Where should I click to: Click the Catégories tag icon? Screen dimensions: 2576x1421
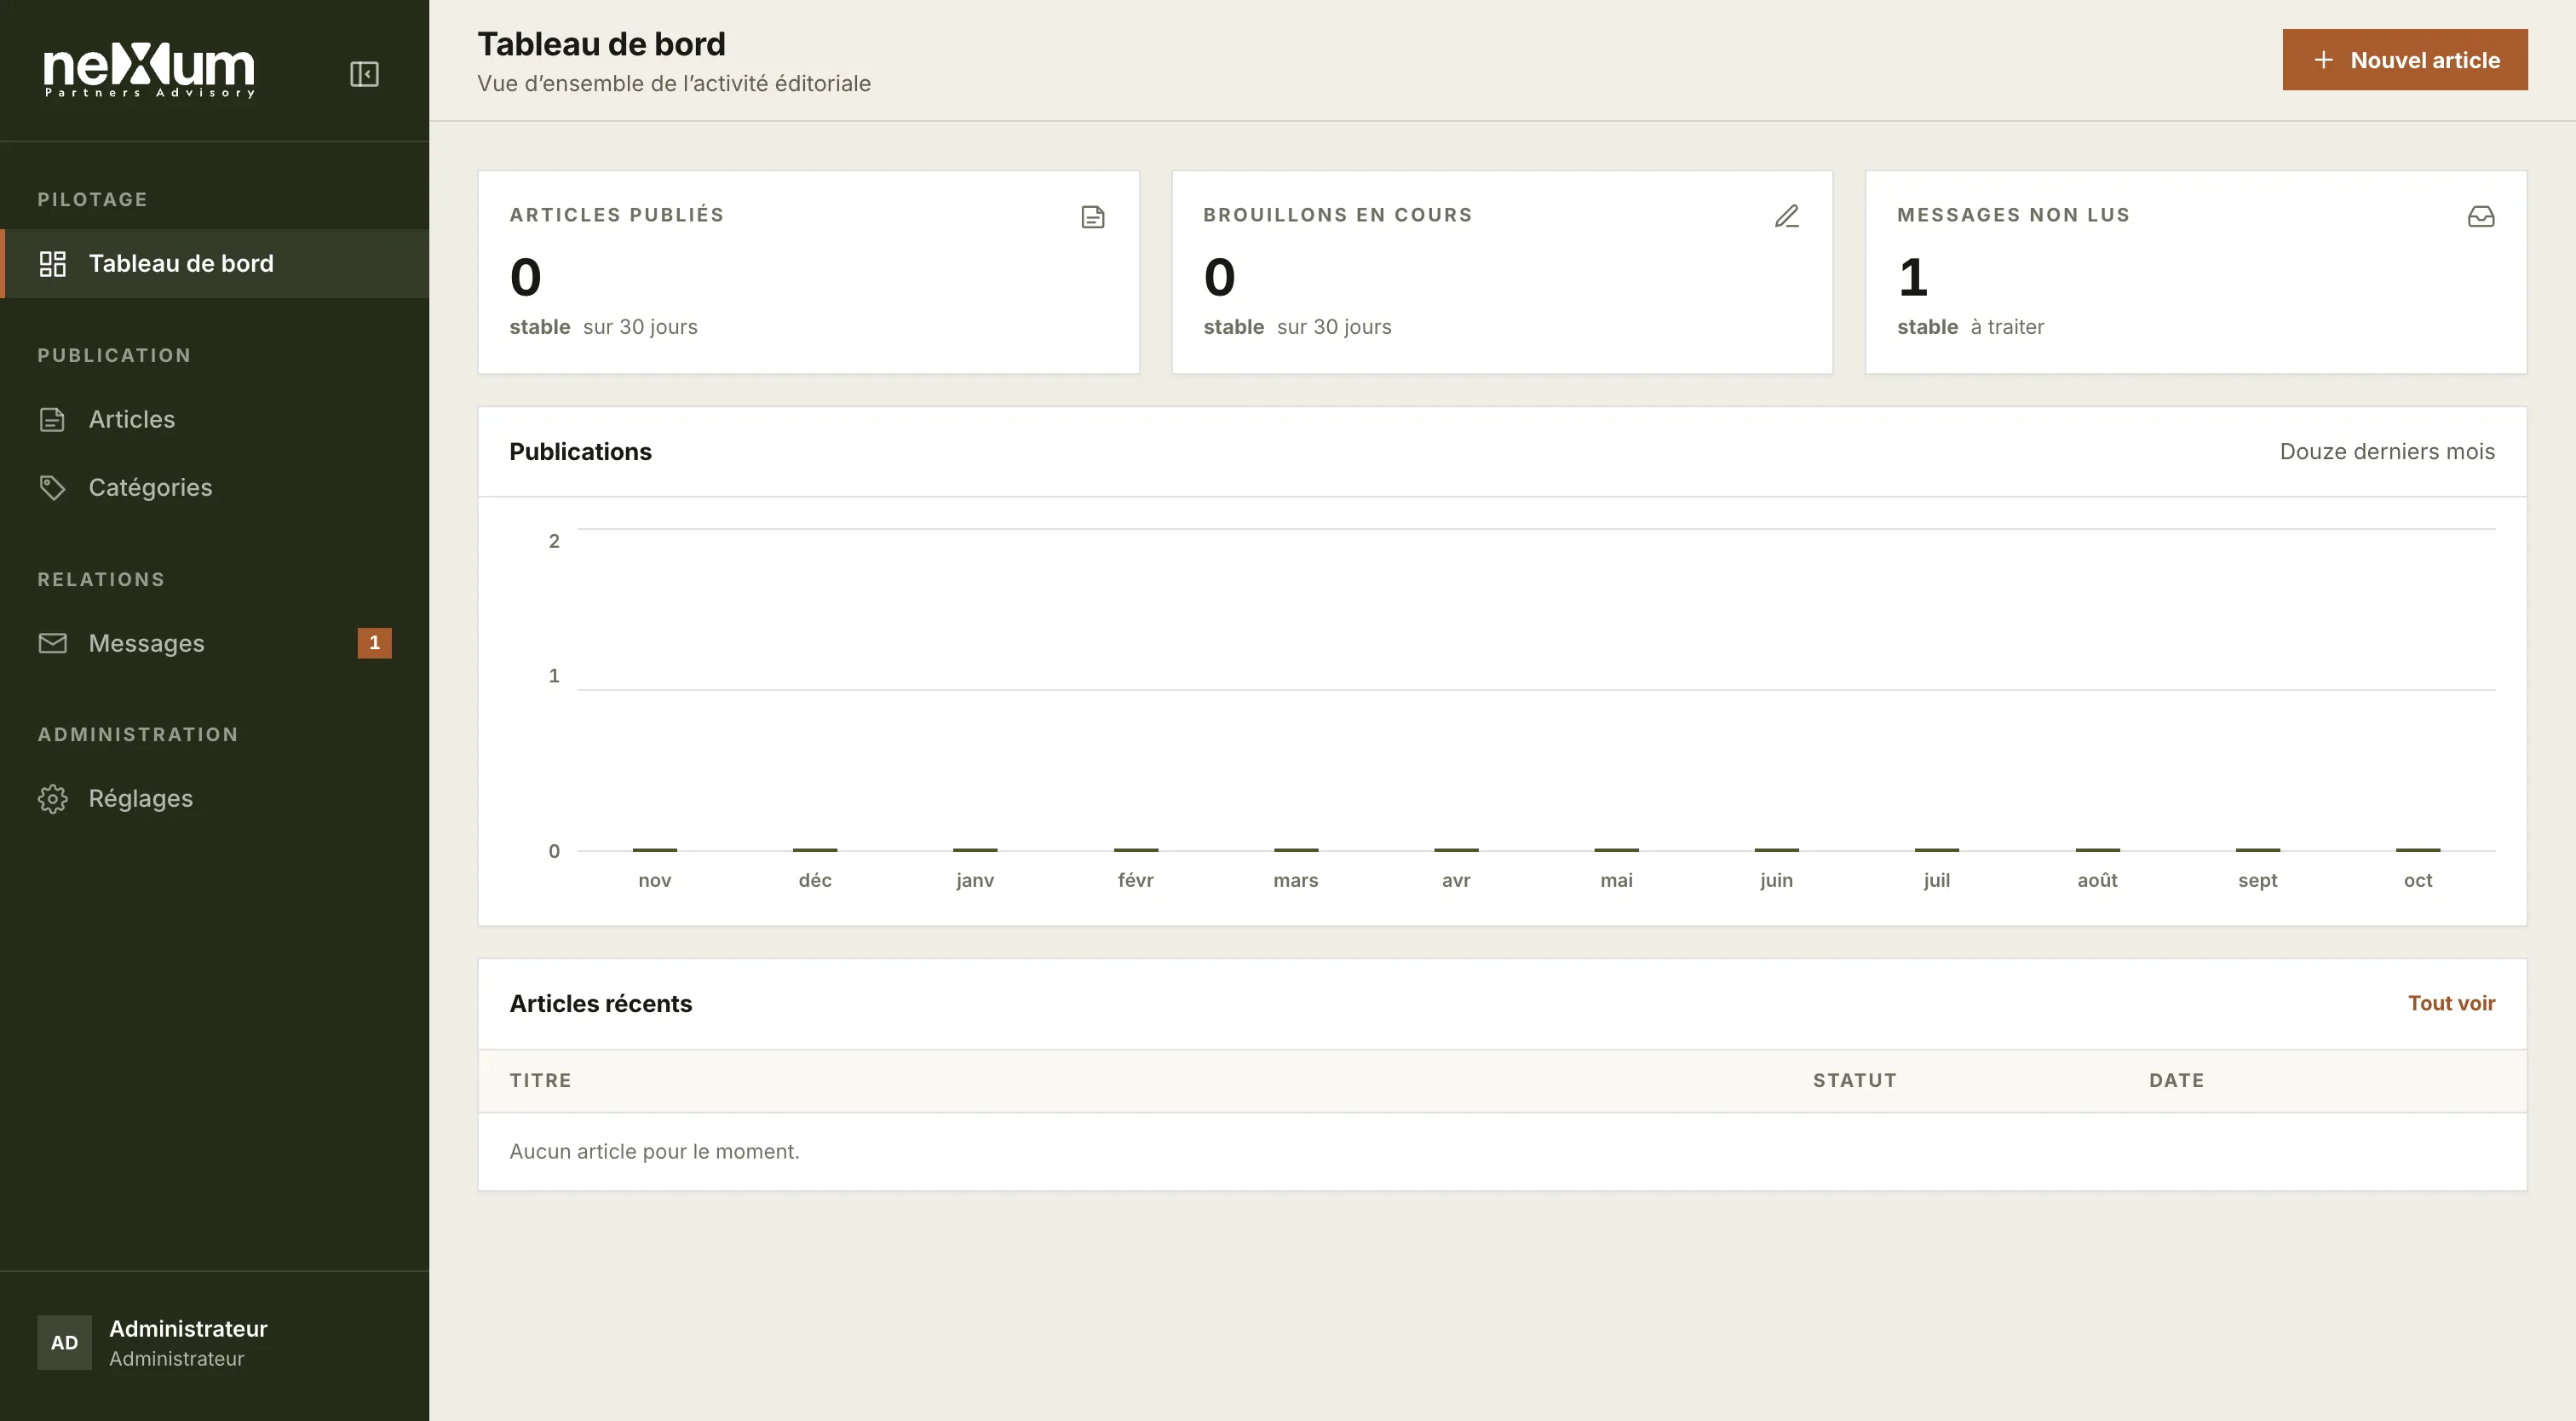pyautogui.click(x=52, y=488)
